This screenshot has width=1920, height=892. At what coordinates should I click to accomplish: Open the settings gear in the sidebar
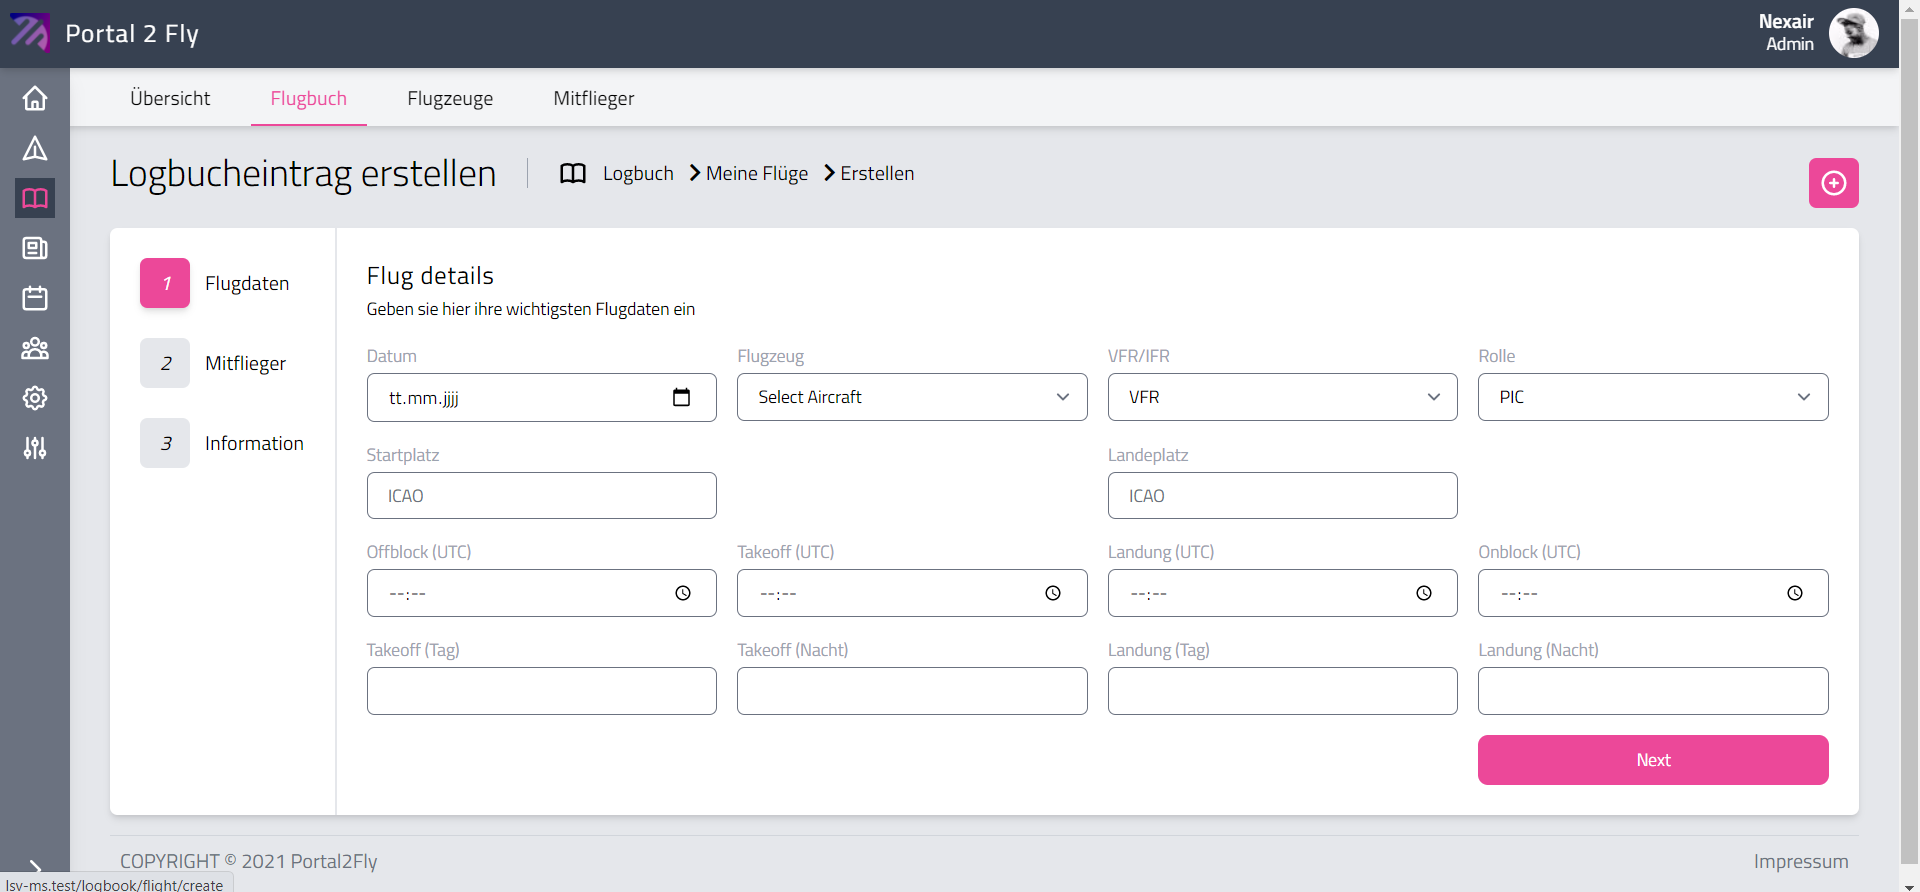[35, 398]
